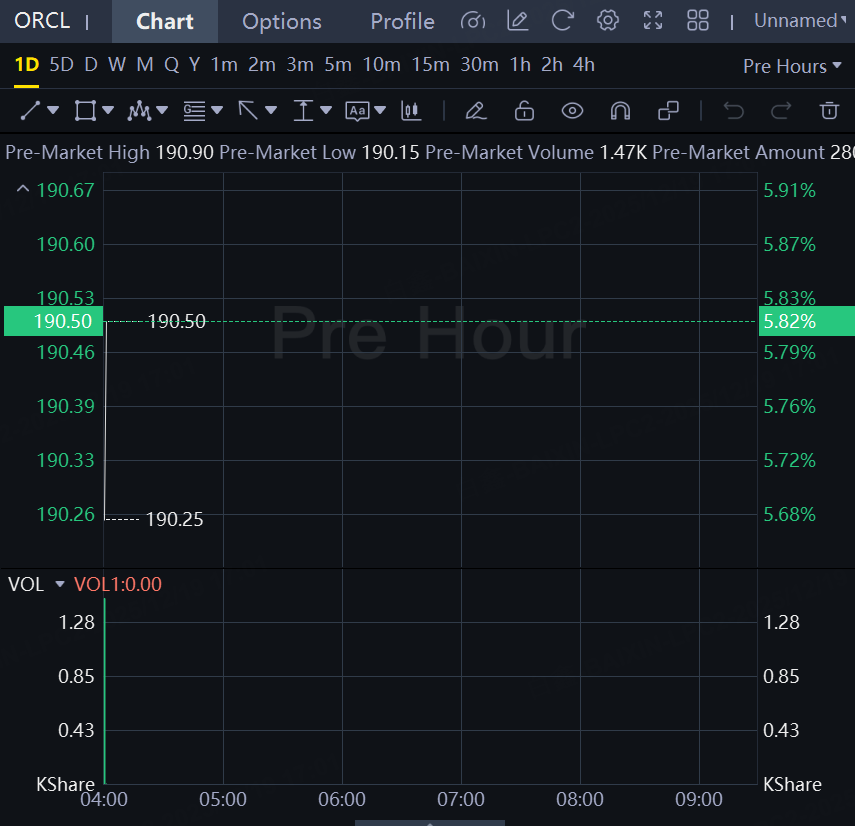855x826 pixels.
Task: Click the Pre-Market Volume 1.47K value
Action: pyautogui.click(x=623, y=153)
